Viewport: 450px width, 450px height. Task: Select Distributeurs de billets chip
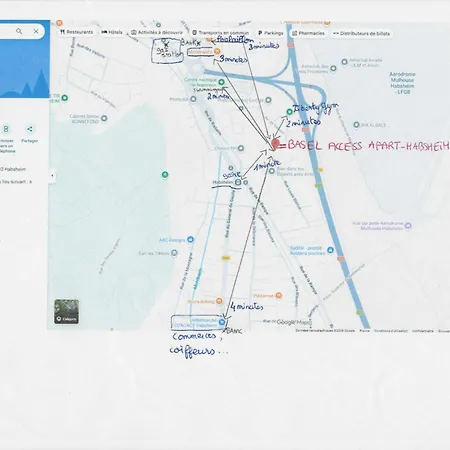[x=361, y=34]
